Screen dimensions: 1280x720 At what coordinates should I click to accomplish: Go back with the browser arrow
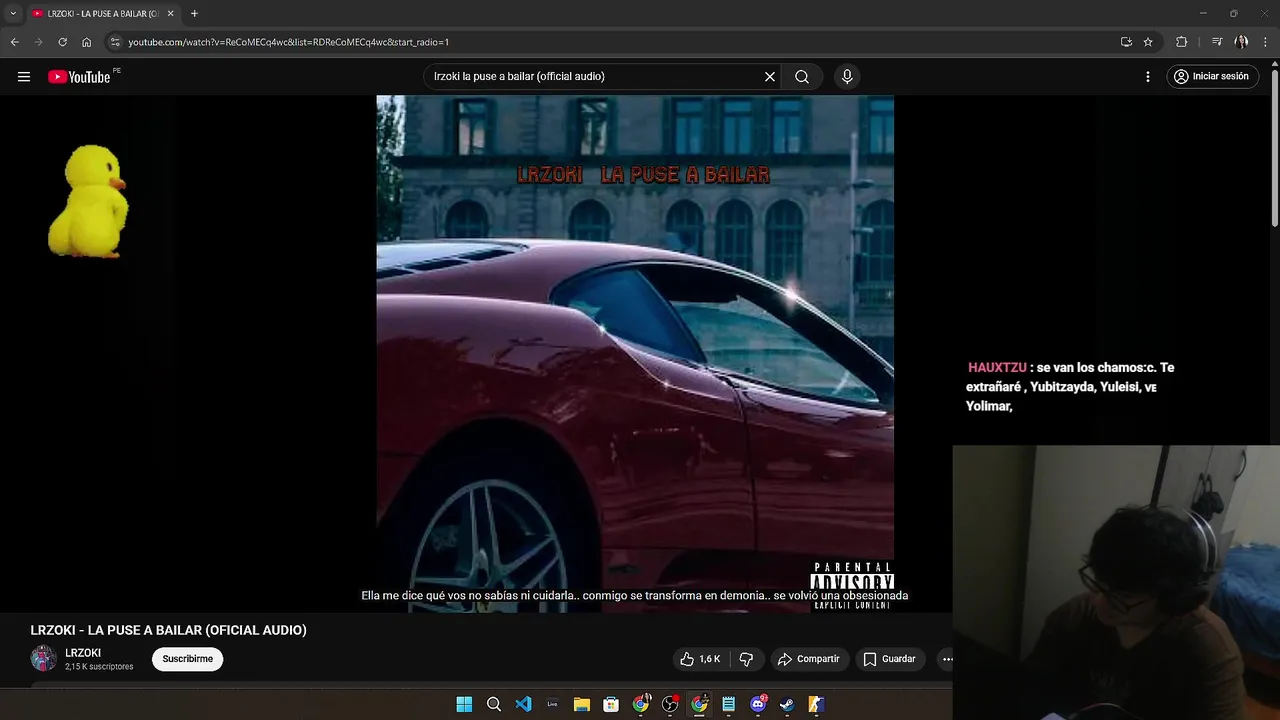[14, 42]
